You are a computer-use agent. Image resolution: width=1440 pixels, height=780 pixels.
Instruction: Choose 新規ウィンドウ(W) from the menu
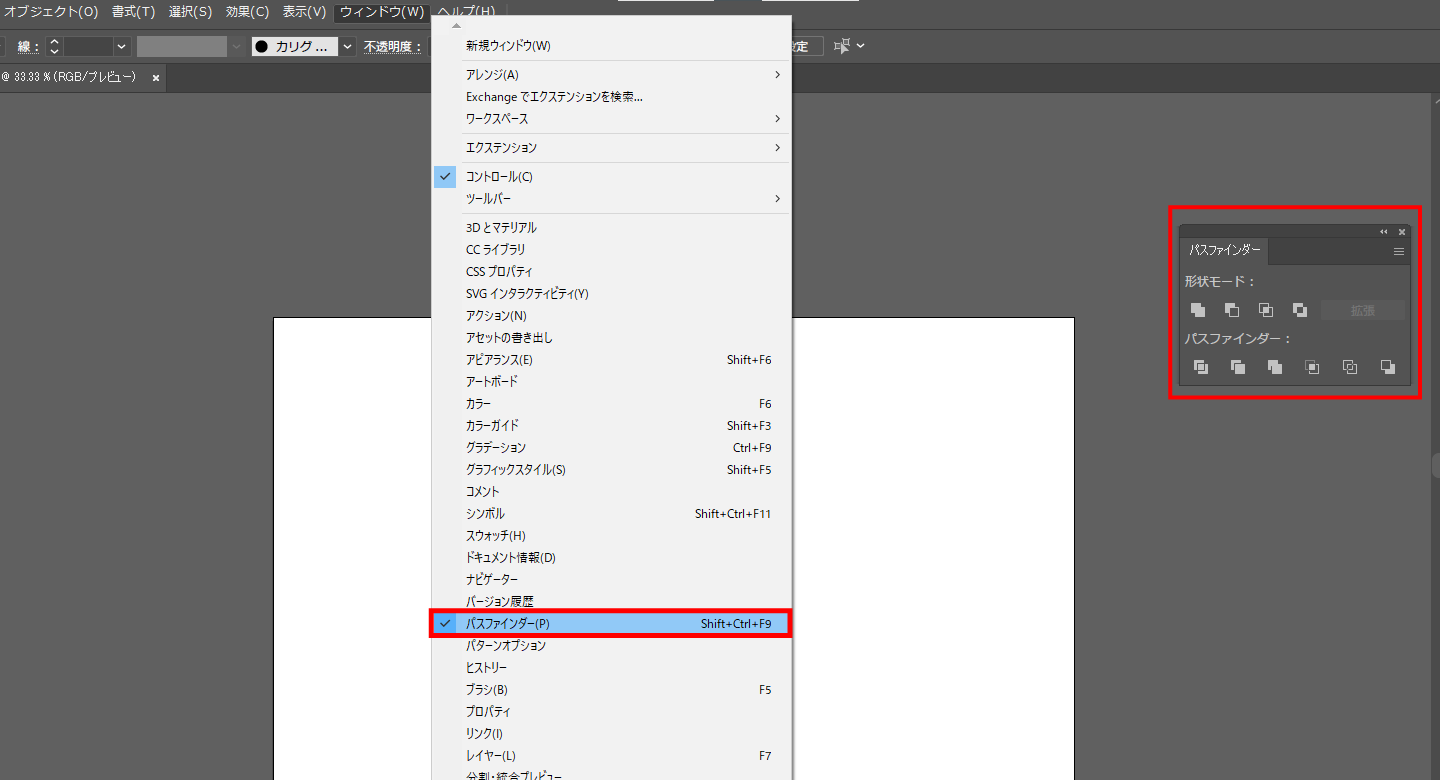(611, 46)
